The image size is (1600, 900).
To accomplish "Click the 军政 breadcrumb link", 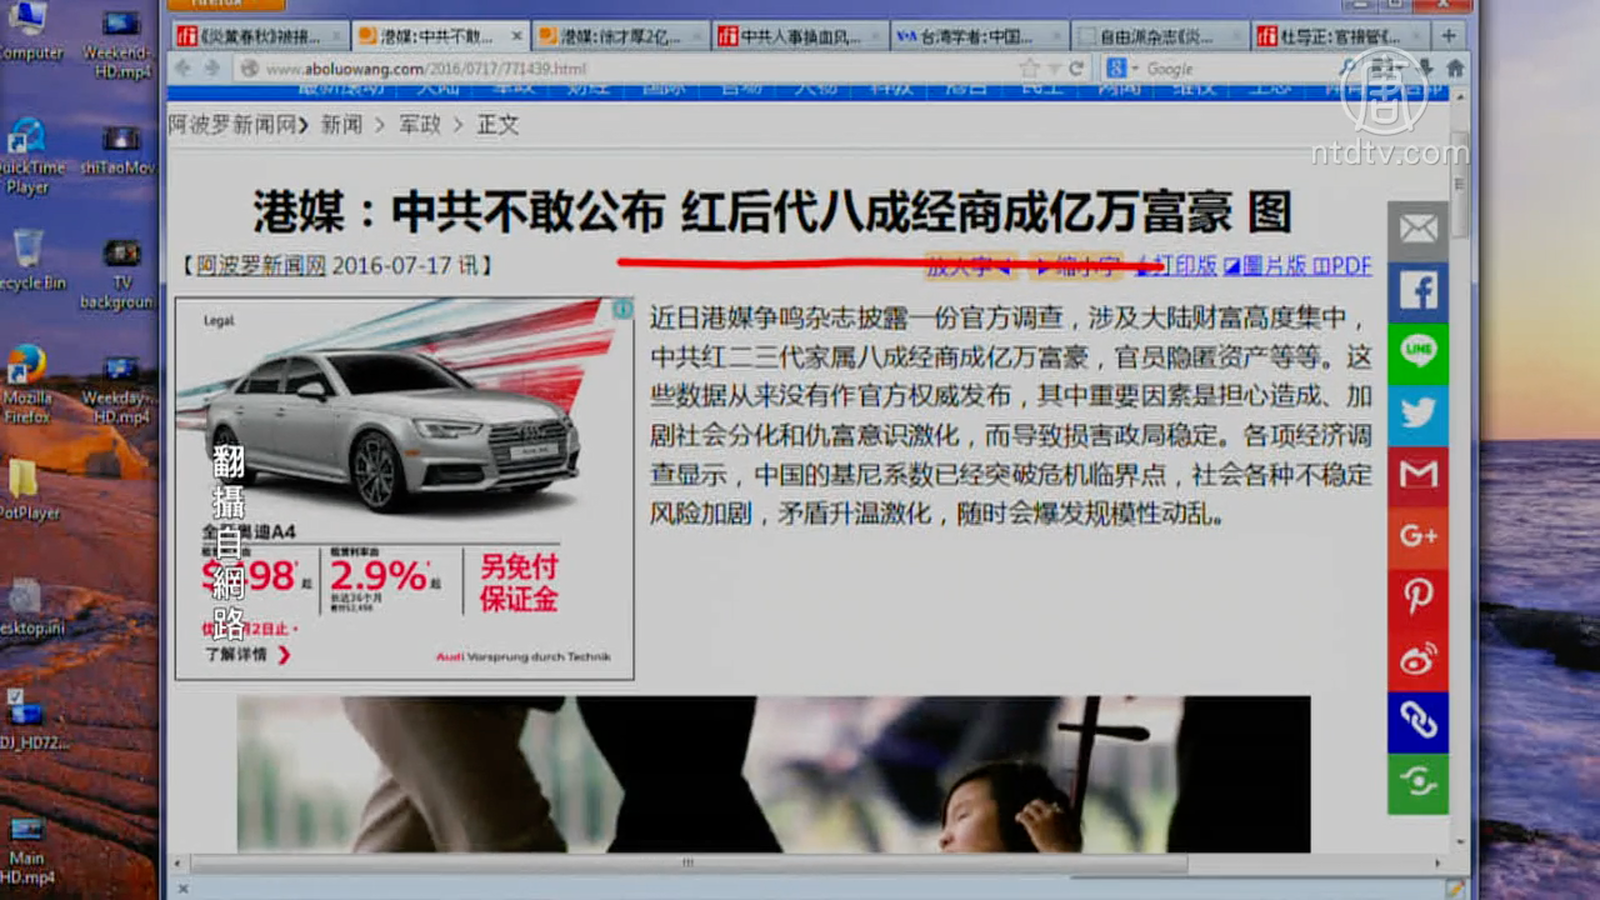I will [x=419, y=125].
